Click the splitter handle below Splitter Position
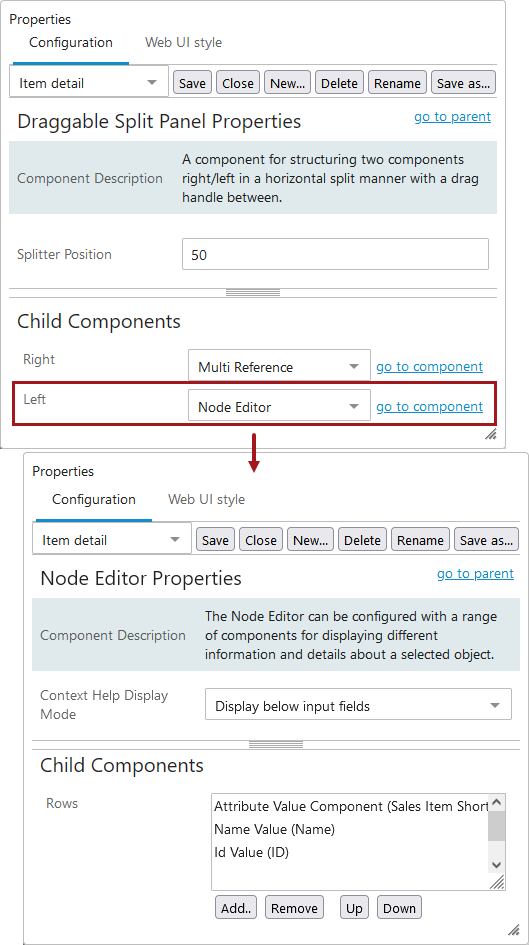The image size is (529, 945). click(253, 293)
